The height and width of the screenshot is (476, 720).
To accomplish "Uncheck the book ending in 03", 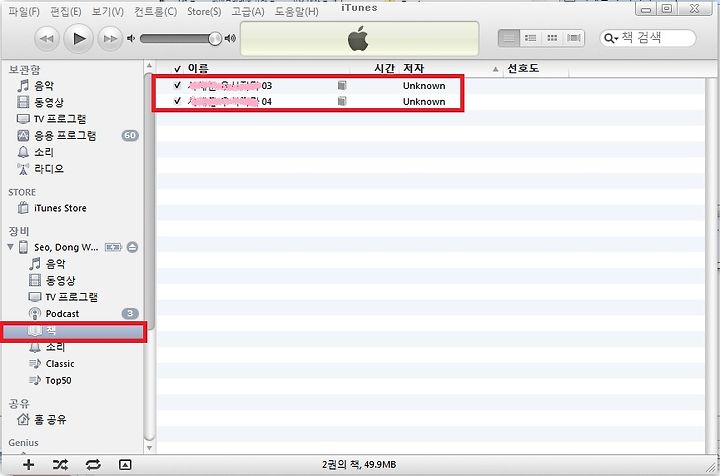I will 177,85.
